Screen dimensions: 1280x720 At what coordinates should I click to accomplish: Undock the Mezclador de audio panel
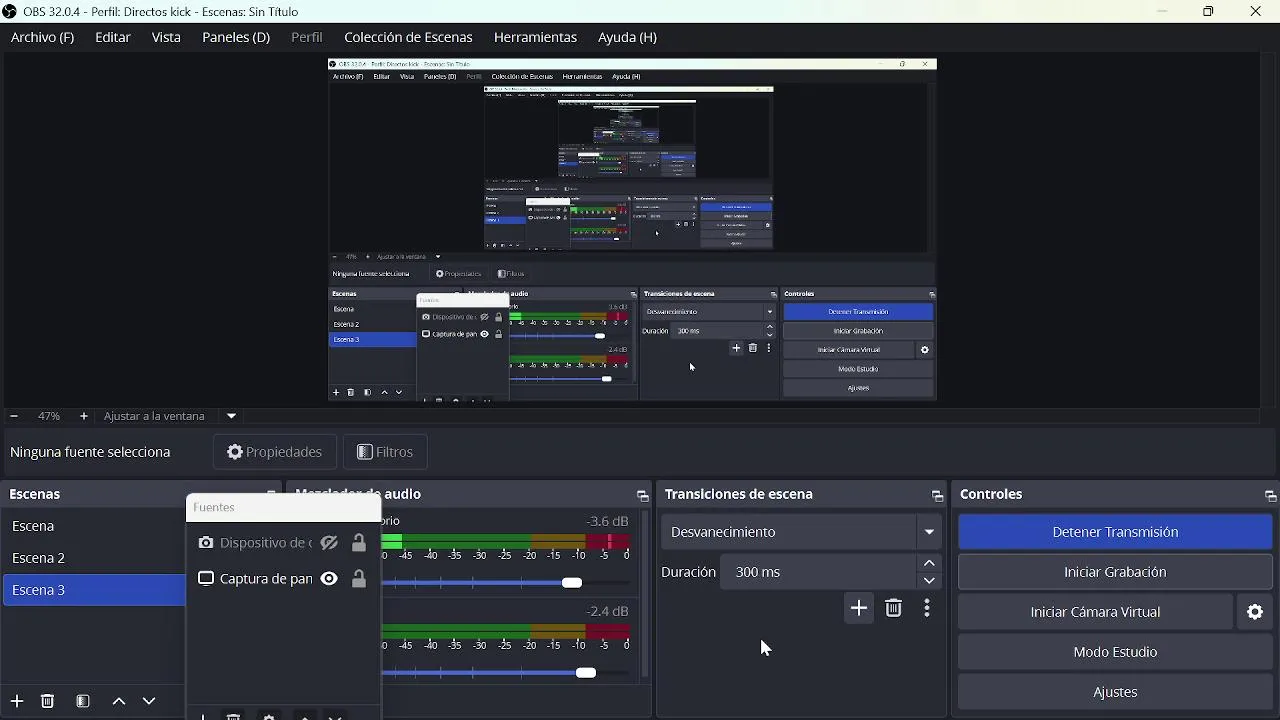coord(642,495)
